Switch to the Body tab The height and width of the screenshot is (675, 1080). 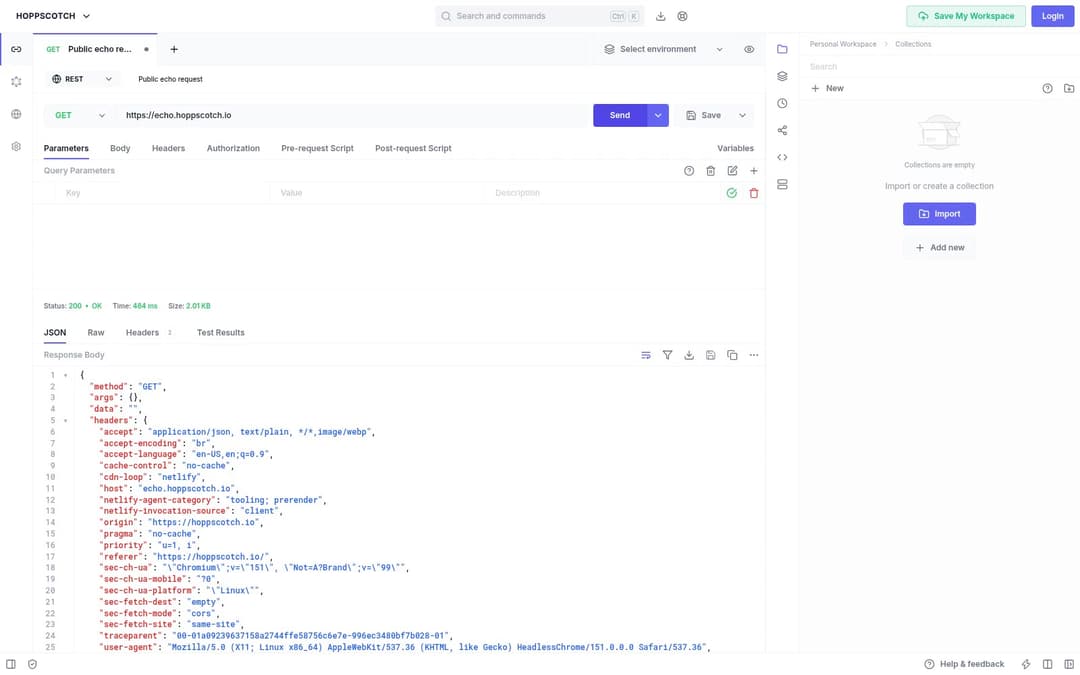coord(120,148)
